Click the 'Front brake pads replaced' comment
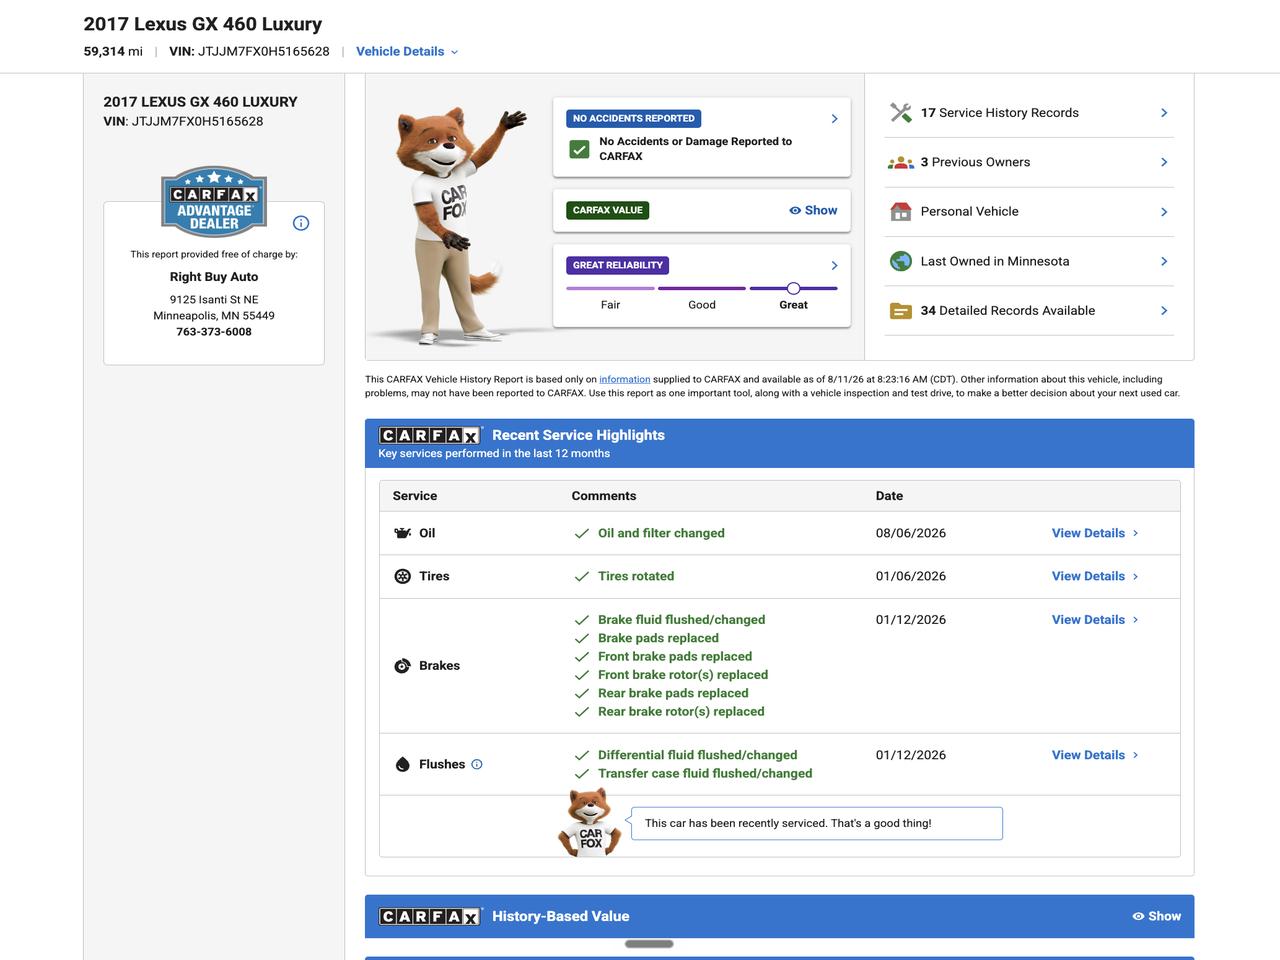 [675, 657]
